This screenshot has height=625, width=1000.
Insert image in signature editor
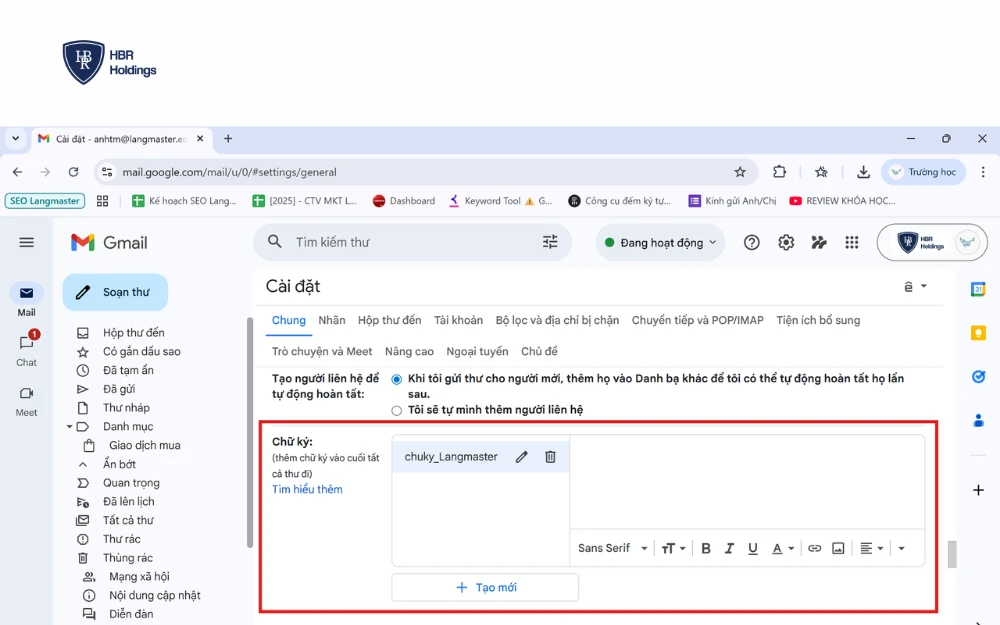838,548
